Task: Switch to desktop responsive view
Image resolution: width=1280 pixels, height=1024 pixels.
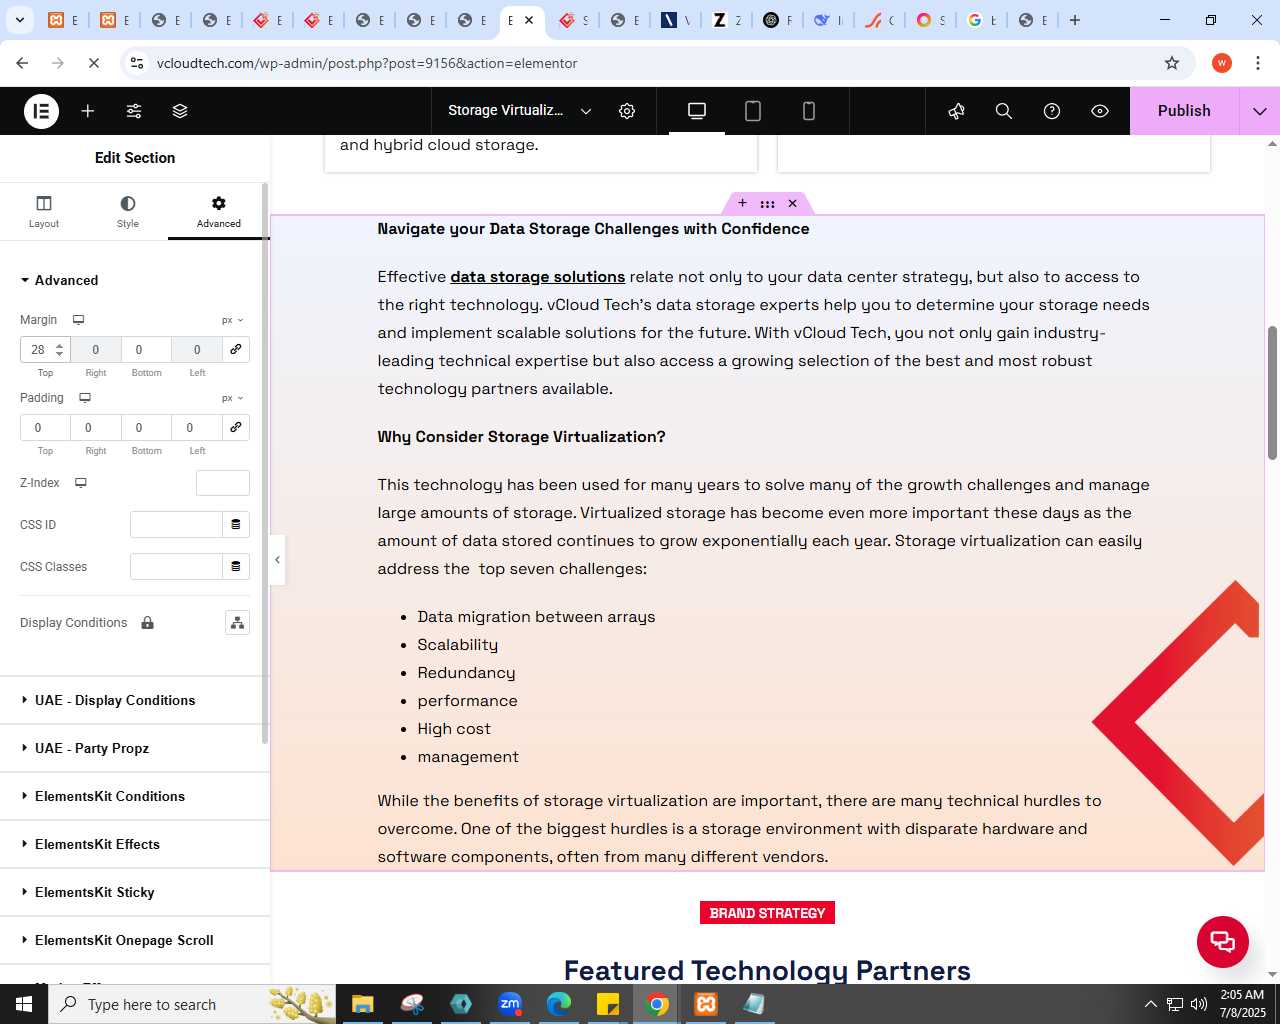Action: pos(697,111)
